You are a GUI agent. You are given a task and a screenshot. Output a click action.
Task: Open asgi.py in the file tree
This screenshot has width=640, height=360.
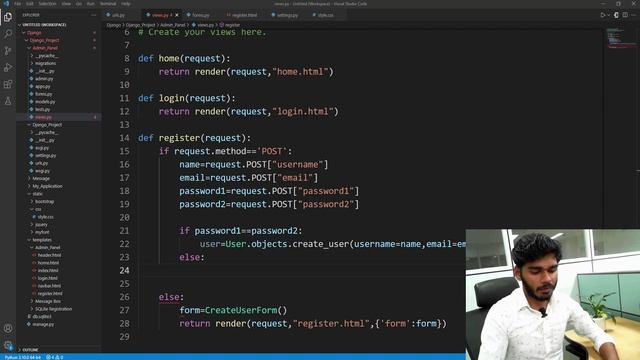pyautogui.click(x=42, y=148)
